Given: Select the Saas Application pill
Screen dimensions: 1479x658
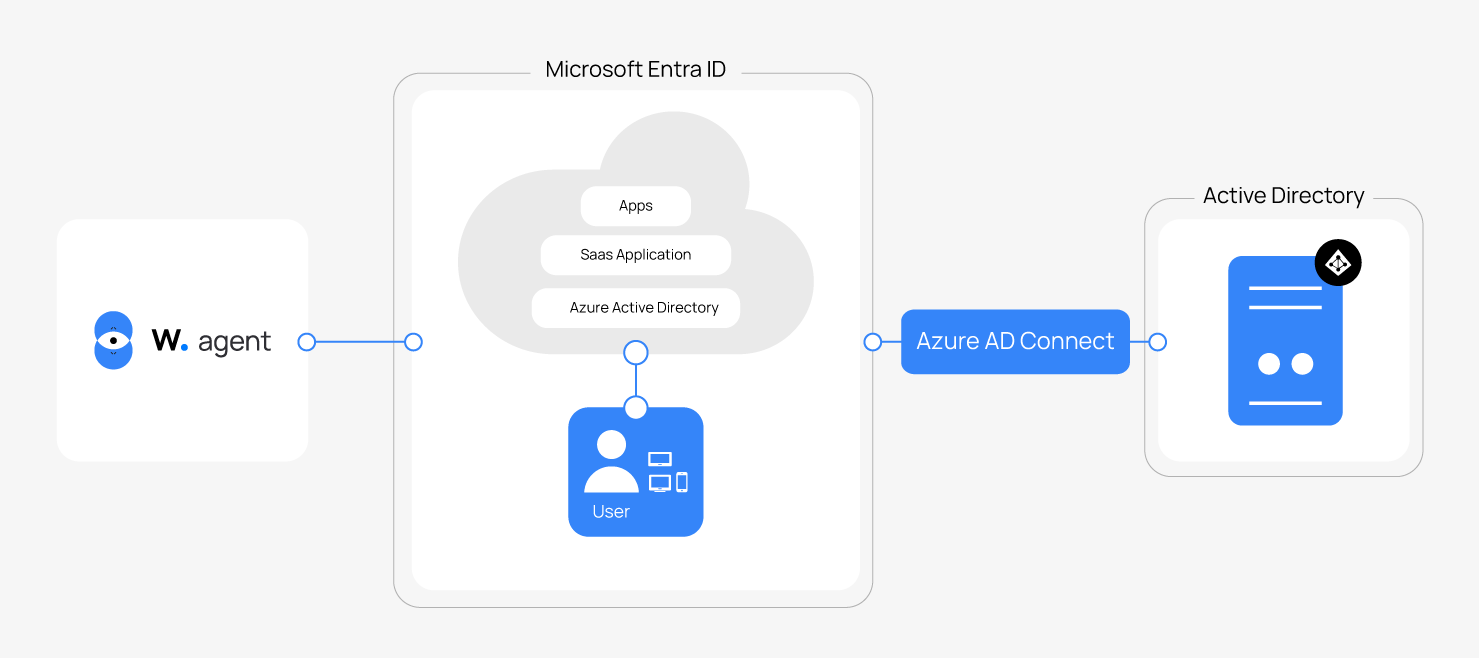Looking at the screenshot, I should click(636, 255).
